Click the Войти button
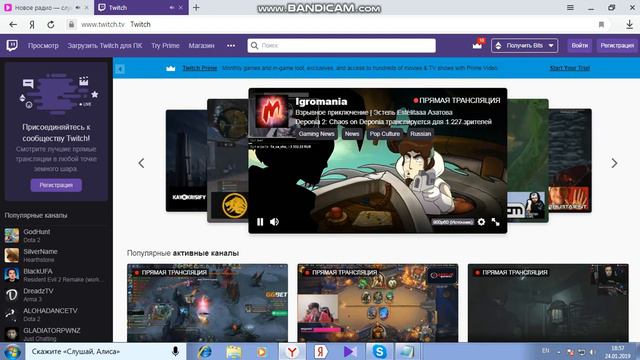The width and height of the screenshot is (640, 360). pyautogui.click(x=580, y=46)
